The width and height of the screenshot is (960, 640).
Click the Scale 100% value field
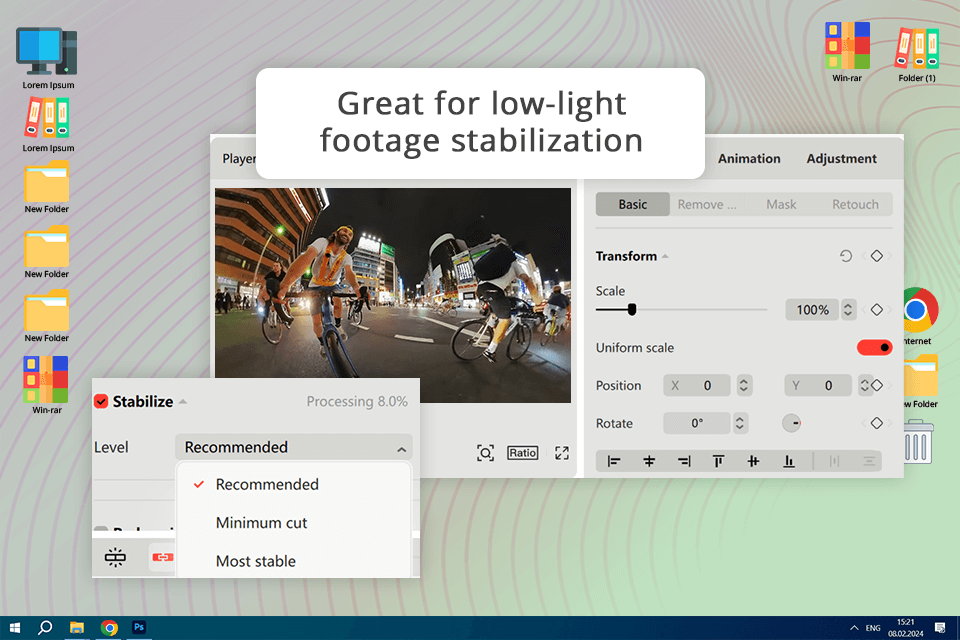click(x=812, y=310)
